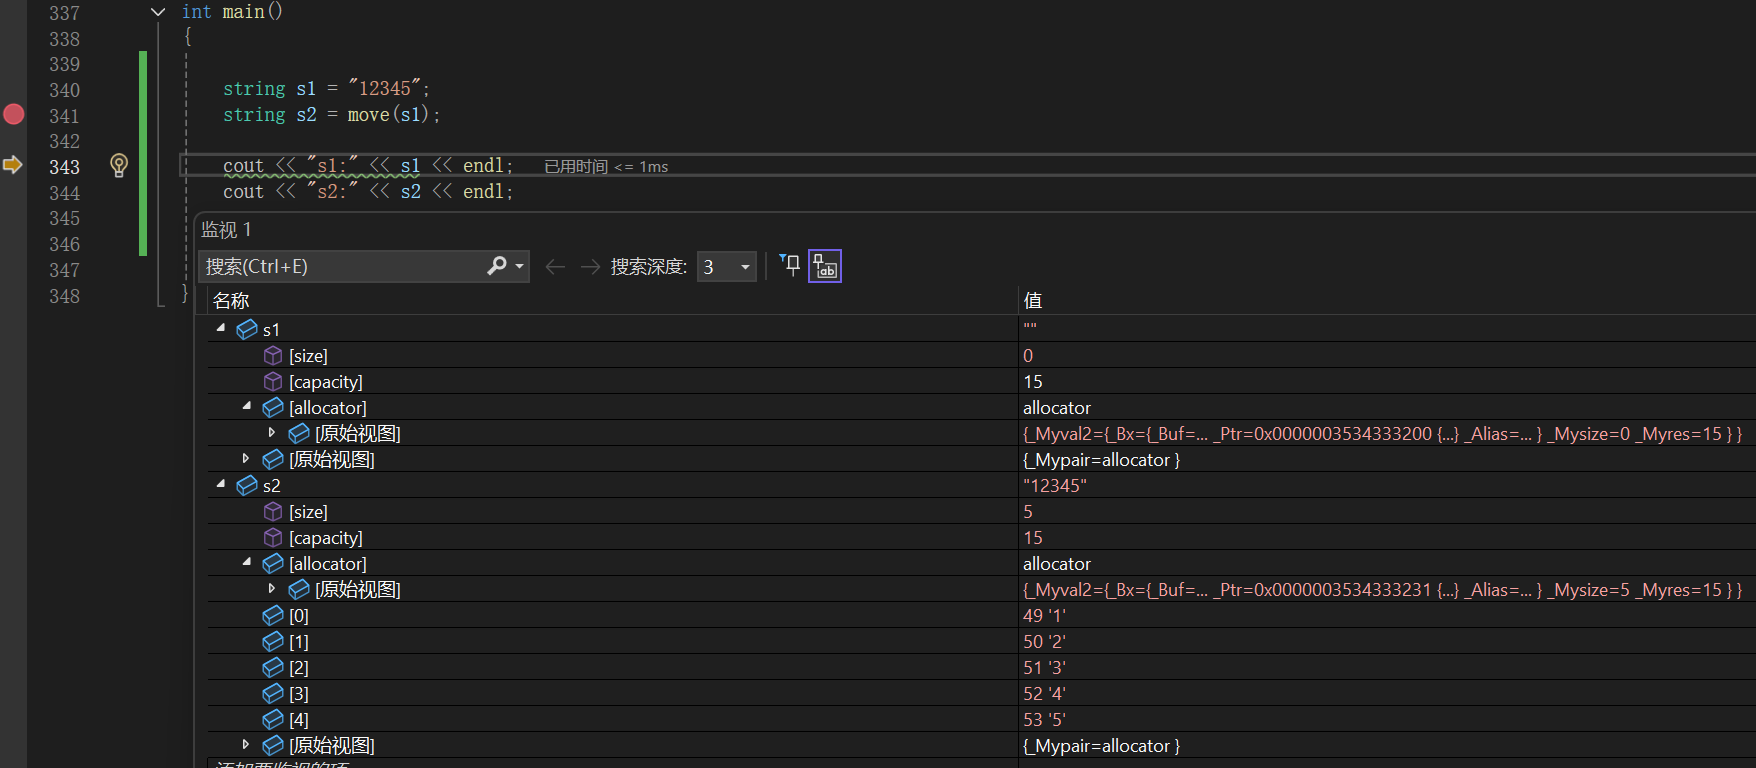Click value 49 '1' of element [0]
Viewport: 1756px width, 768px height.
click(x=1044, y=615)
